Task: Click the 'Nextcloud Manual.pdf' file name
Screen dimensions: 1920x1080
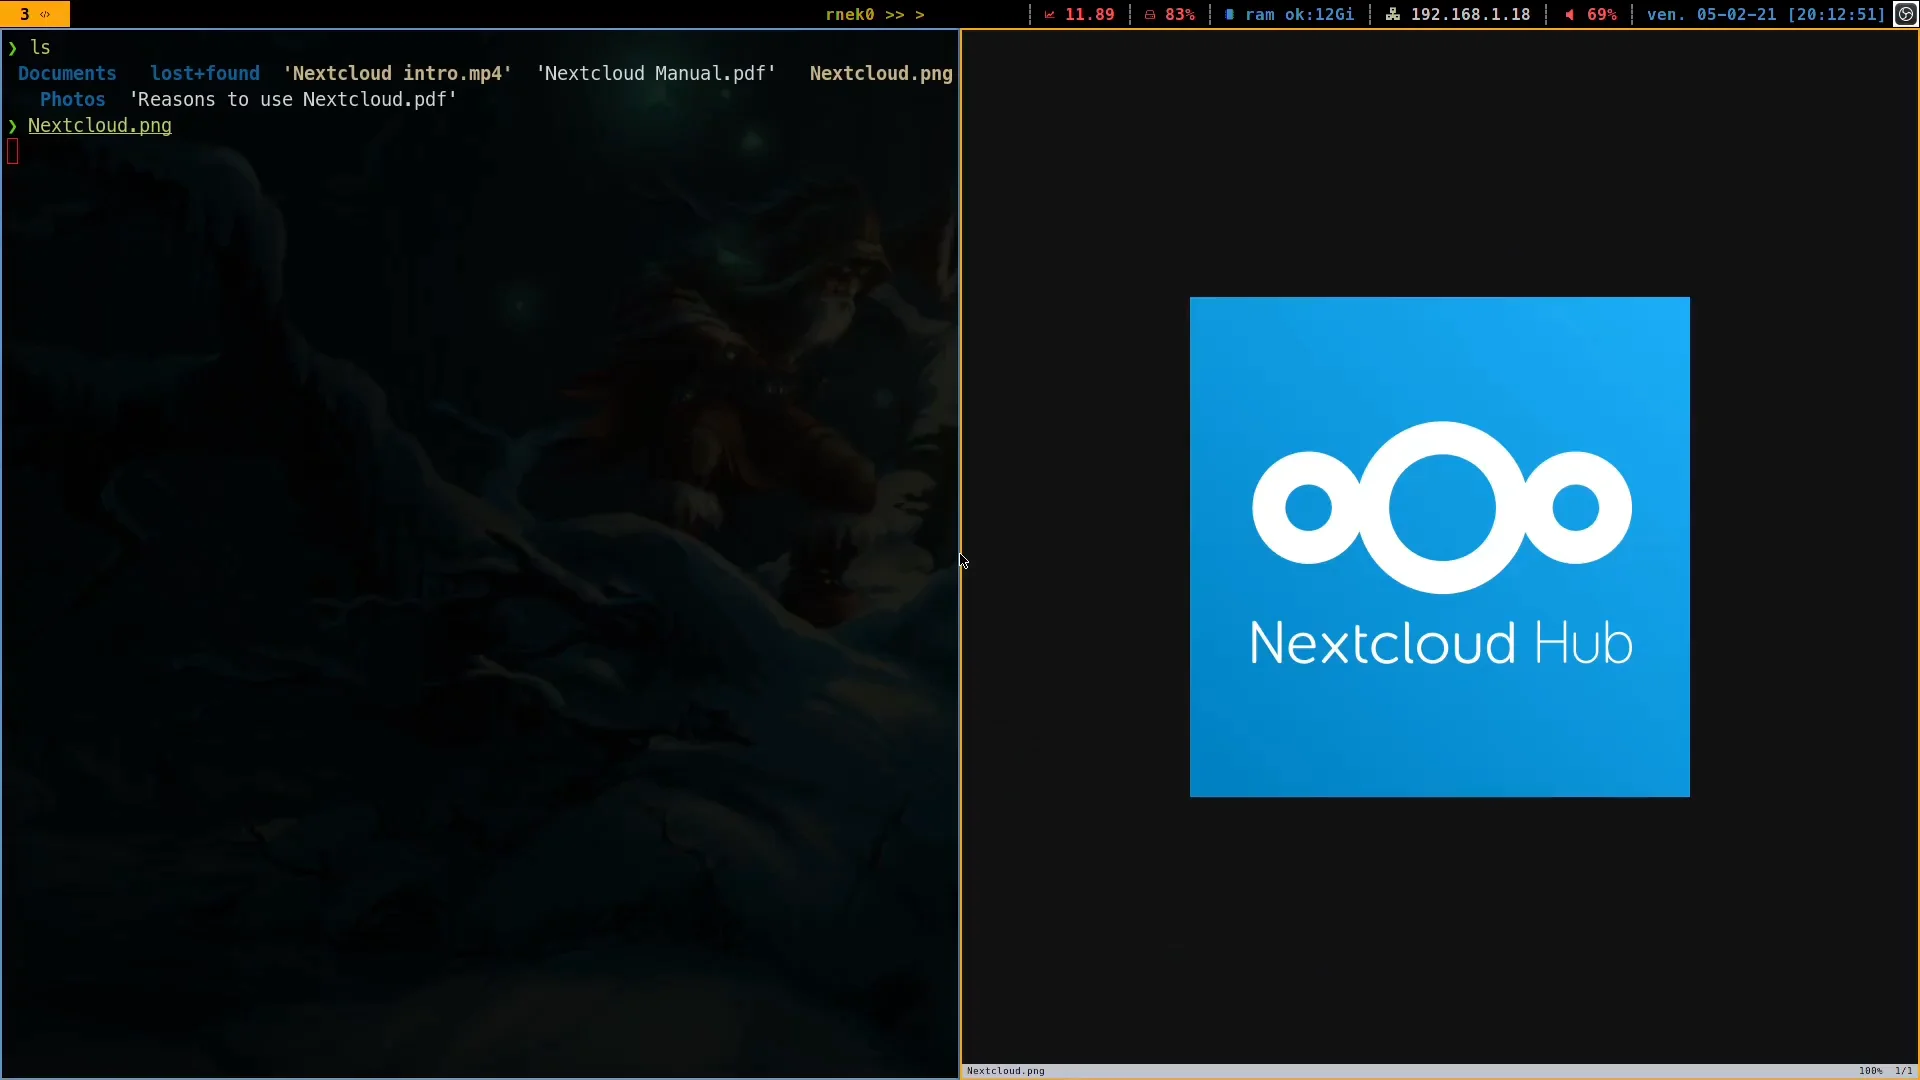Action: click(x=656, y=73)
